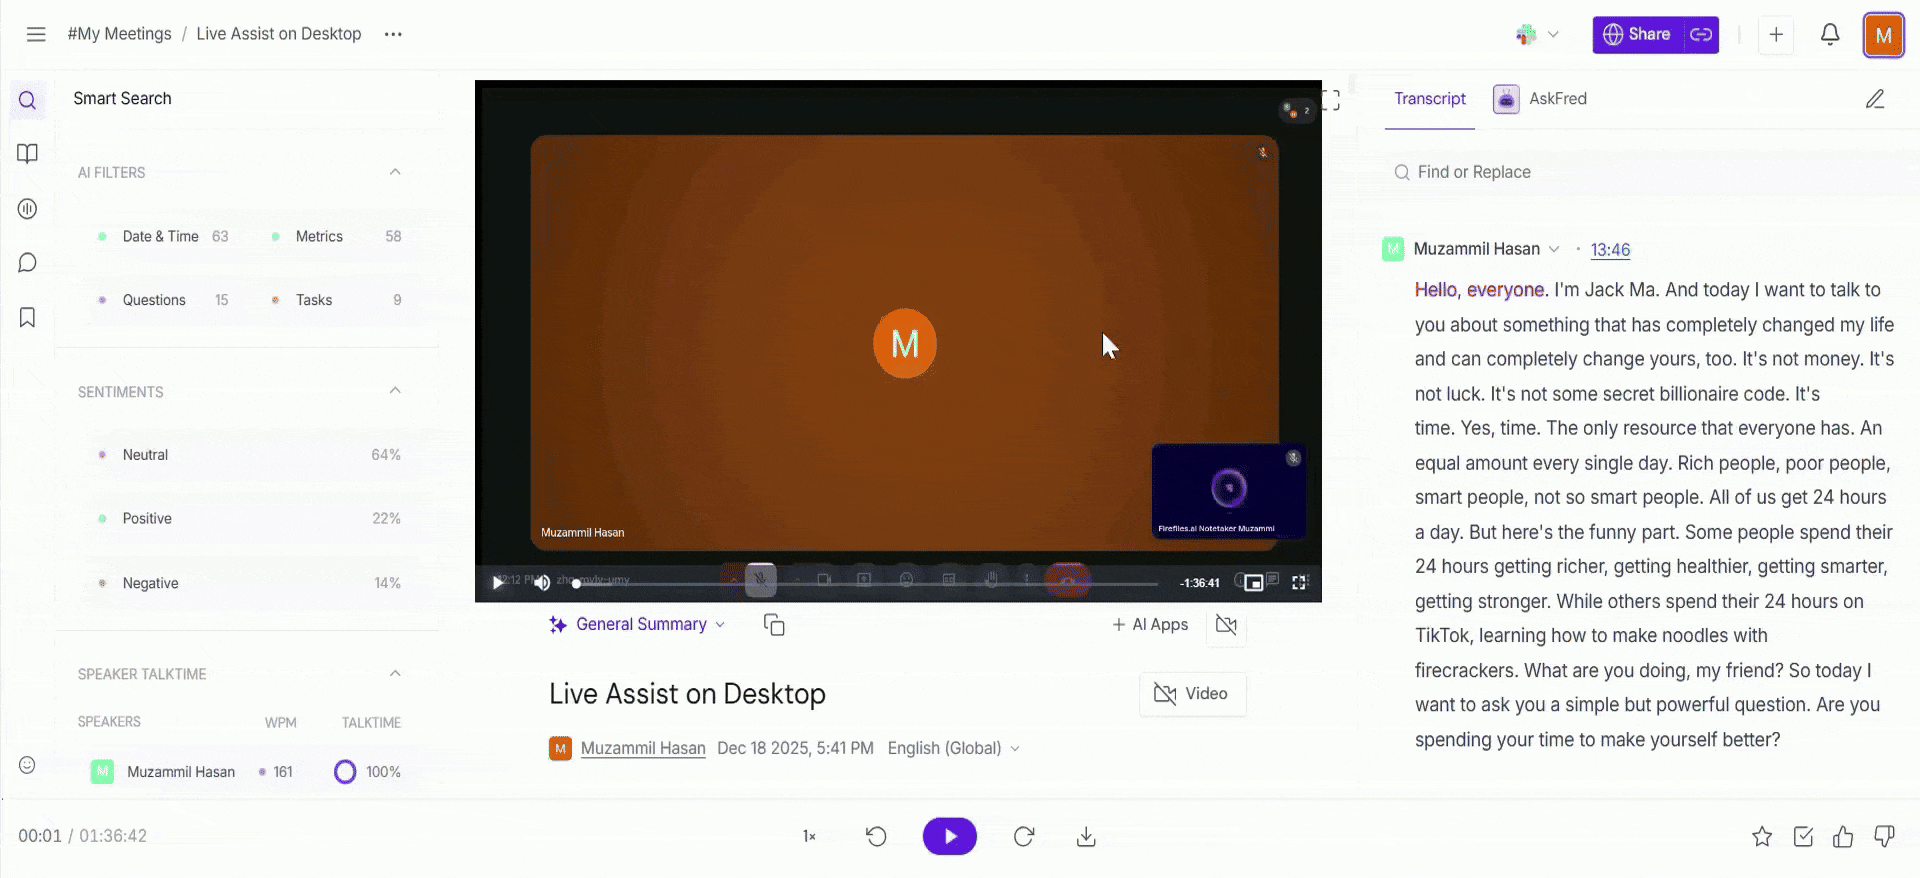The height and width of the screenshot is (878, 1920).
Task: Switch to the Transcript tab
Action: coord(1430,99)
